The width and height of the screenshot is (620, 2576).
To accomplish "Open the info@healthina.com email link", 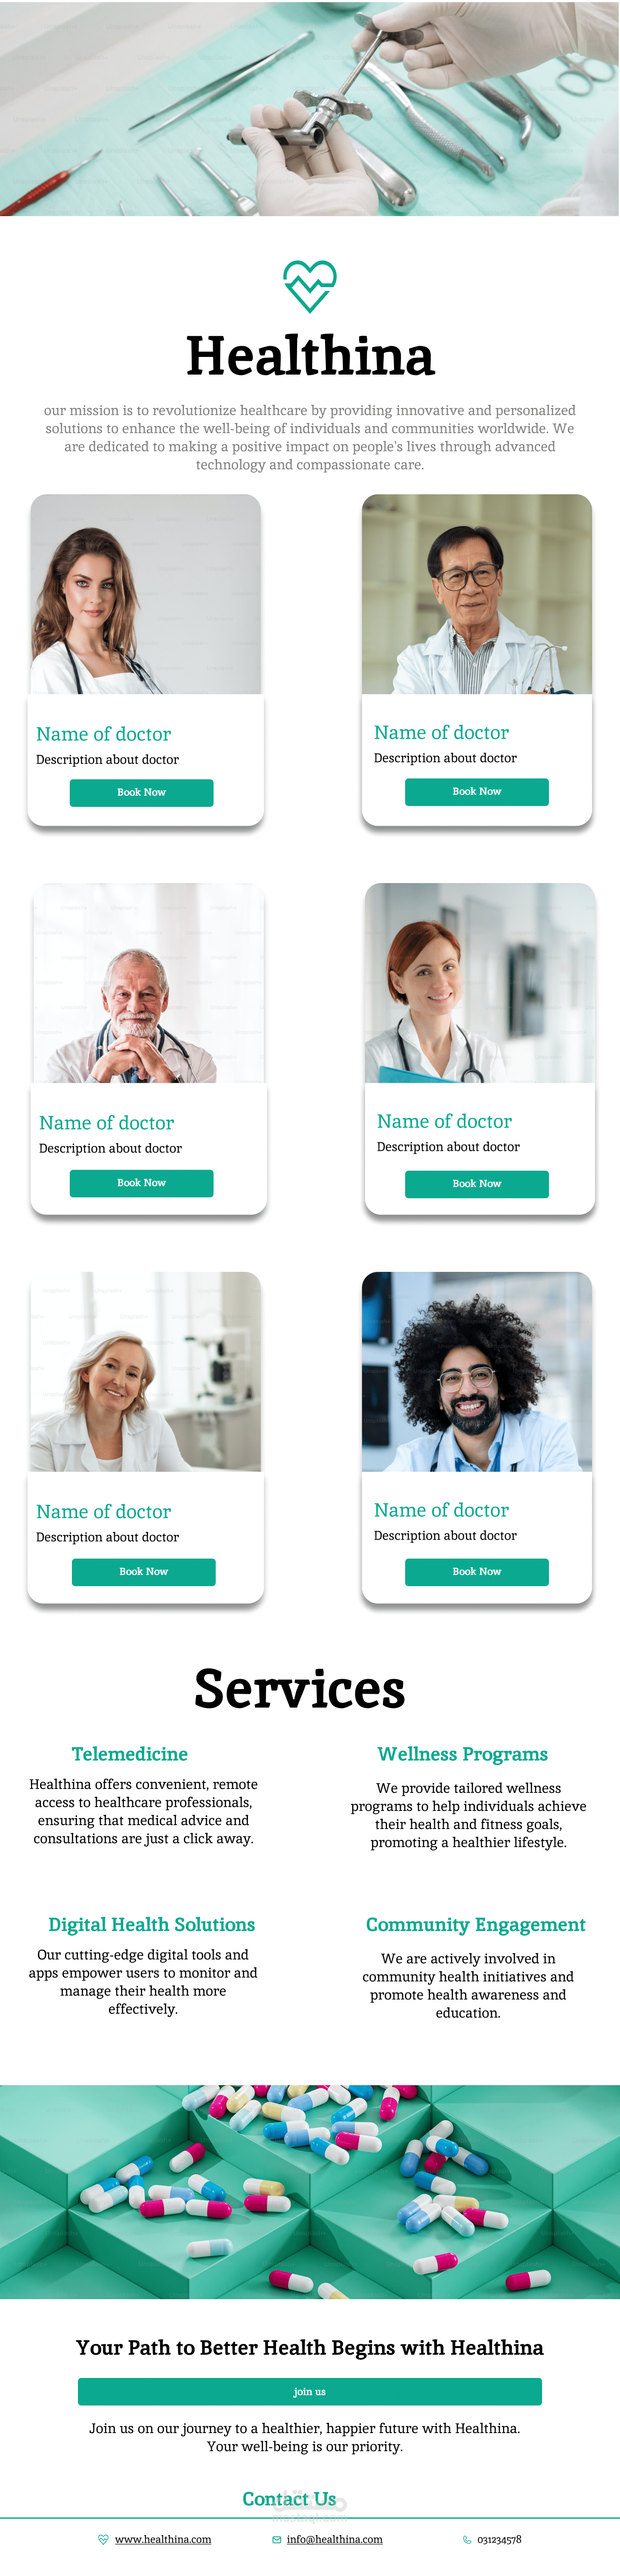I will click(x=335, y=2539).
